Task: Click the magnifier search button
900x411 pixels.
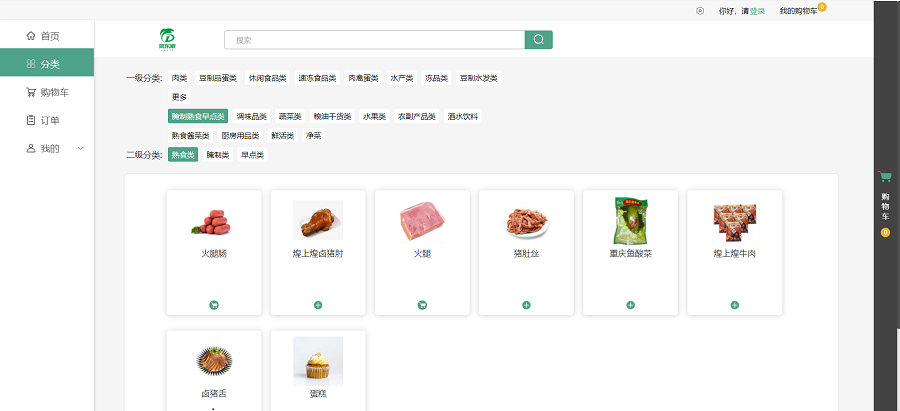Action: coord(538,40)
